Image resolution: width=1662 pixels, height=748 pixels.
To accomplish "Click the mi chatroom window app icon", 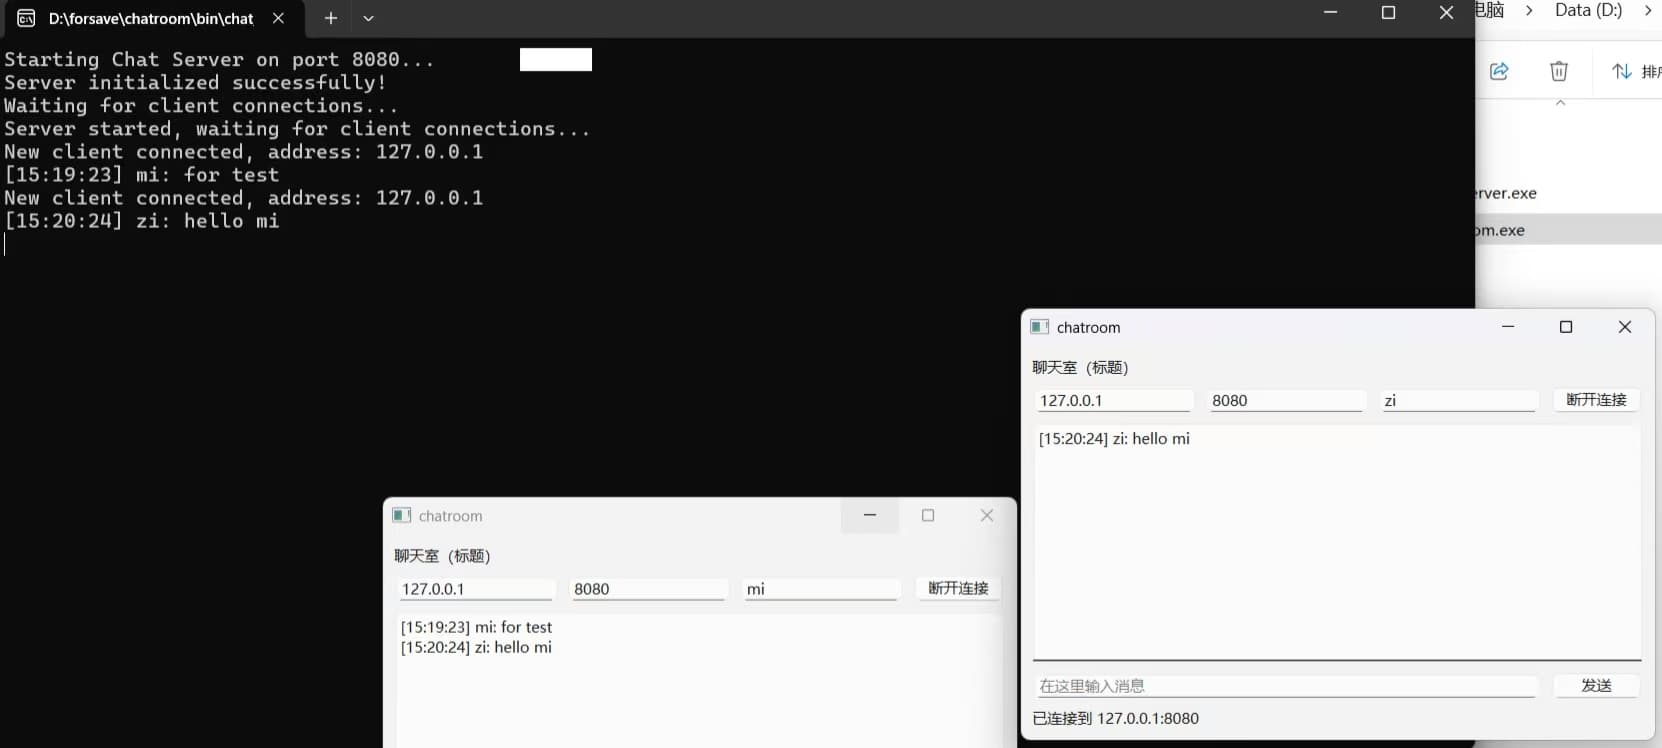I will tap(402, 515).
